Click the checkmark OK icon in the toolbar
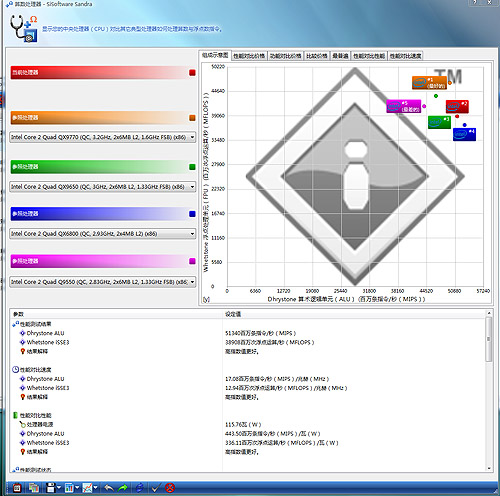Screen dimensions: 500x496 (x=155, y=488)
